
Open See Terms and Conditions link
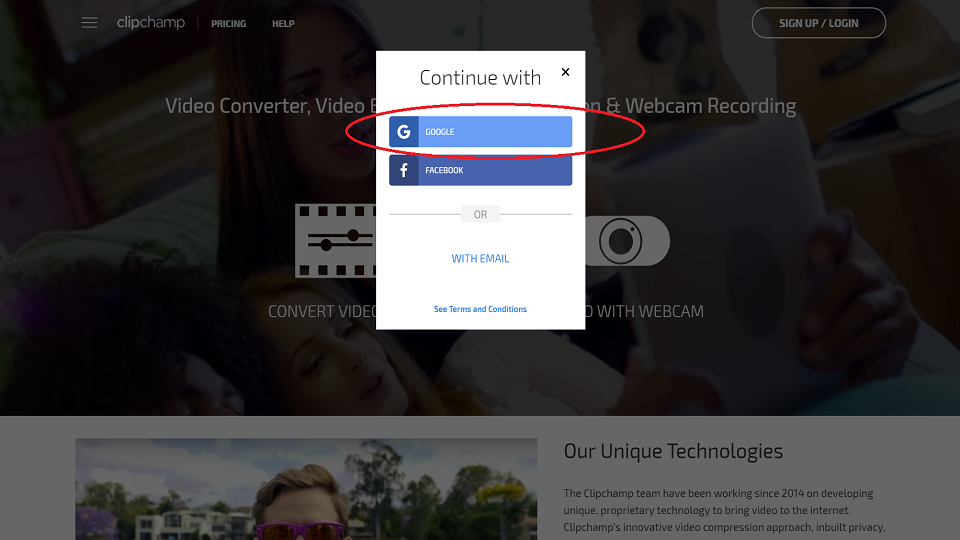480,309
